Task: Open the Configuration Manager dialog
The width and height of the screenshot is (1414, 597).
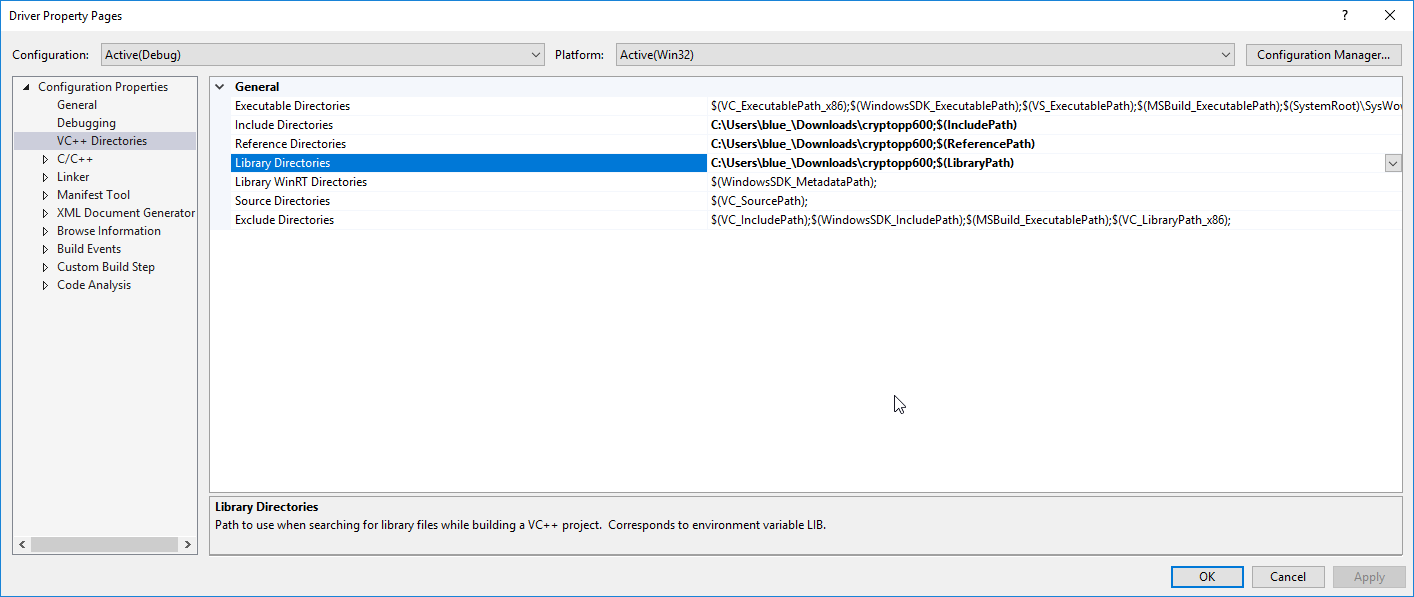Action: (x=1323, y=55)
